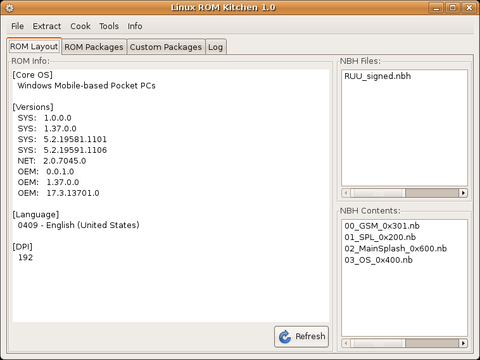Click the blue refresh arrow icon

click(285, 336)
